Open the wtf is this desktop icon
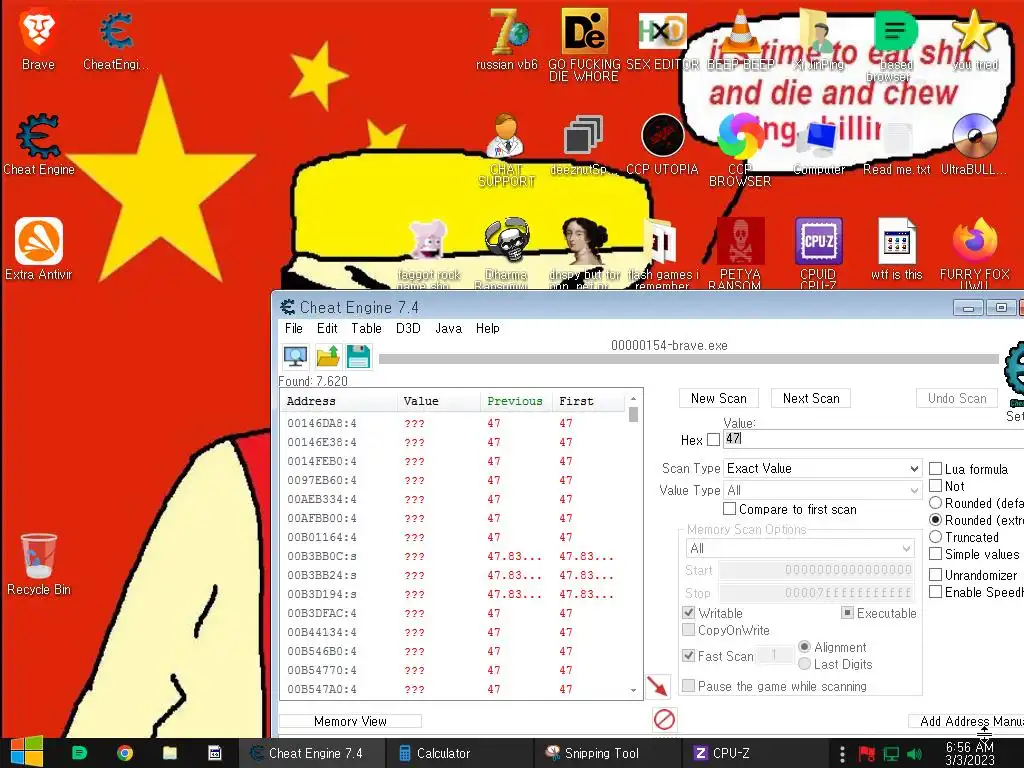Screen dimensions: 1024x768 point(897,249)
